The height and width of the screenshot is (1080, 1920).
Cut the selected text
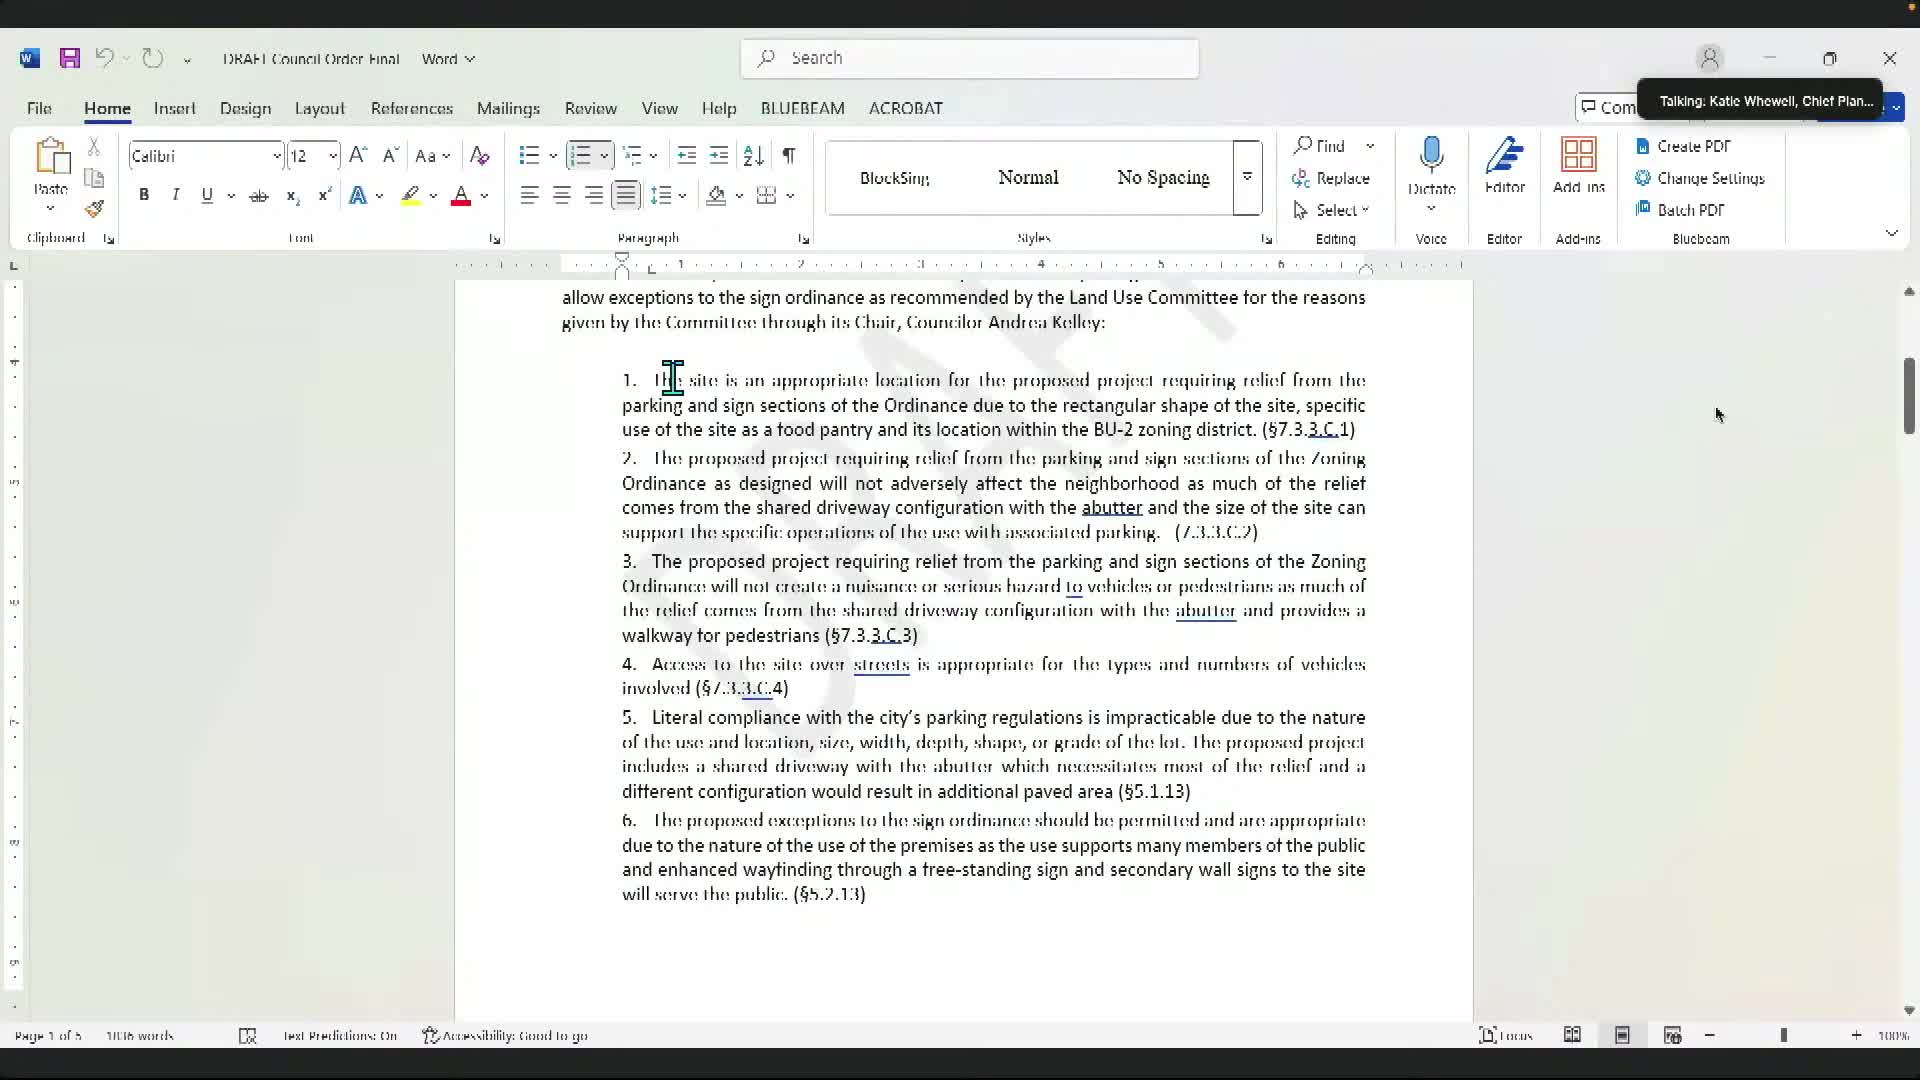click(x=94, y=147)
